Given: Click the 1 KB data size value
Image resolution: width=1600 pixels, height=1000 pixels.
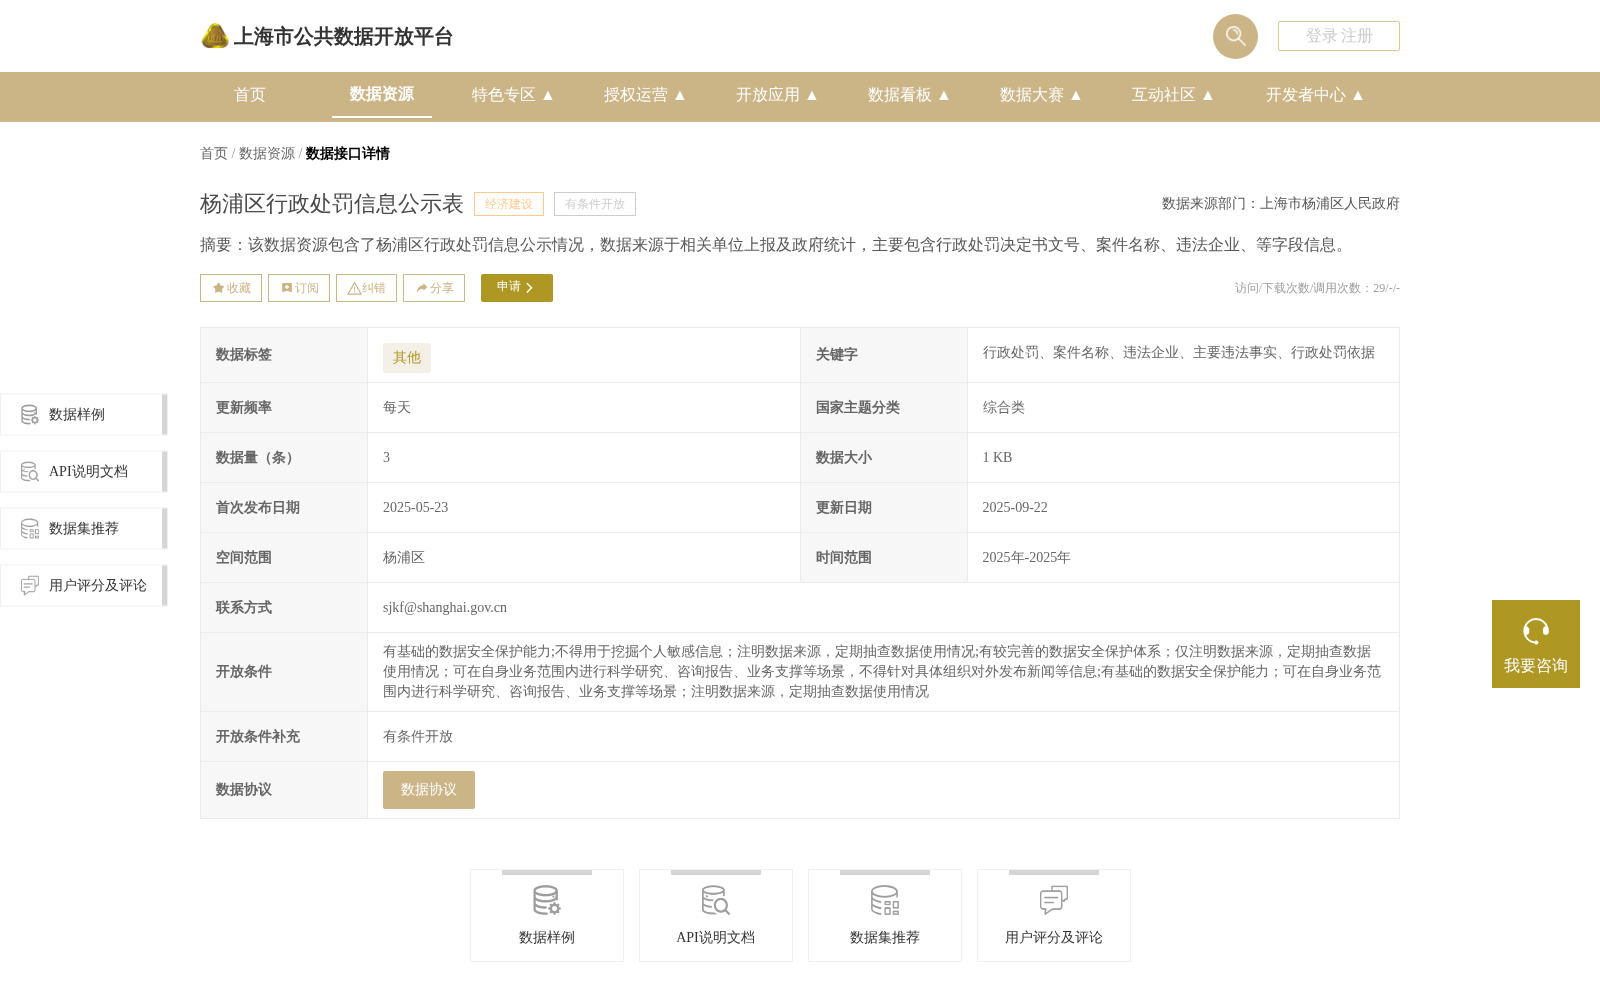Looking at the screenshot, I should coord(997,457).
